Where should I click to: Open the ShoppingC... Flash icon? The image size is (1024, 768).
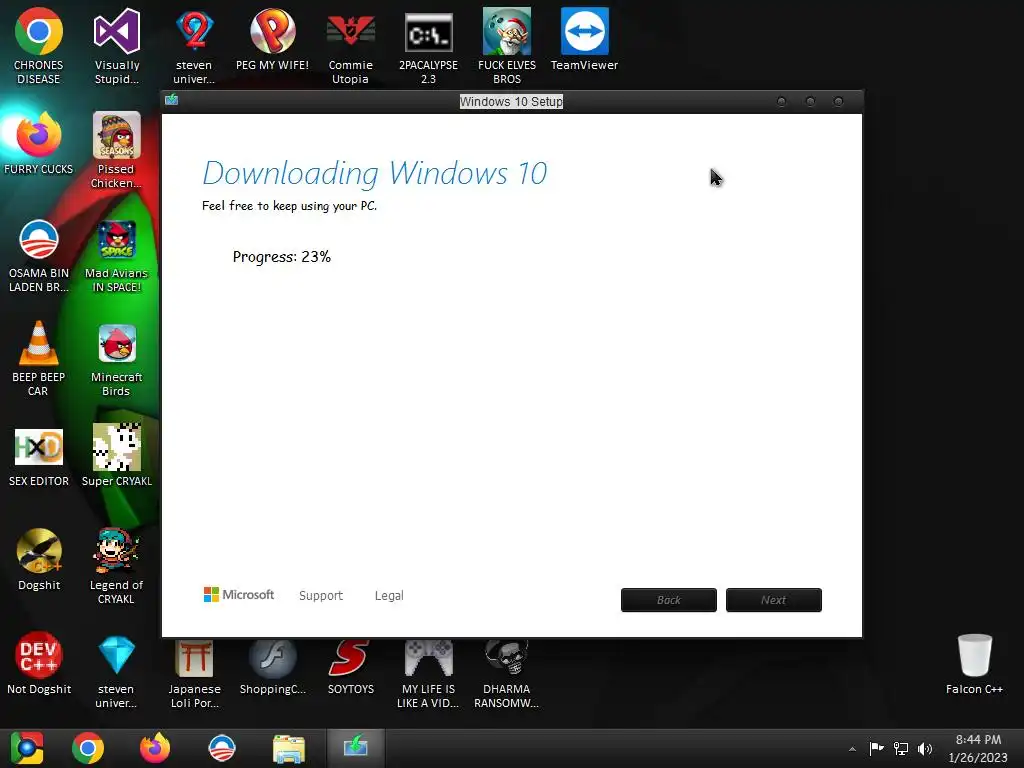tap(272, 658)
